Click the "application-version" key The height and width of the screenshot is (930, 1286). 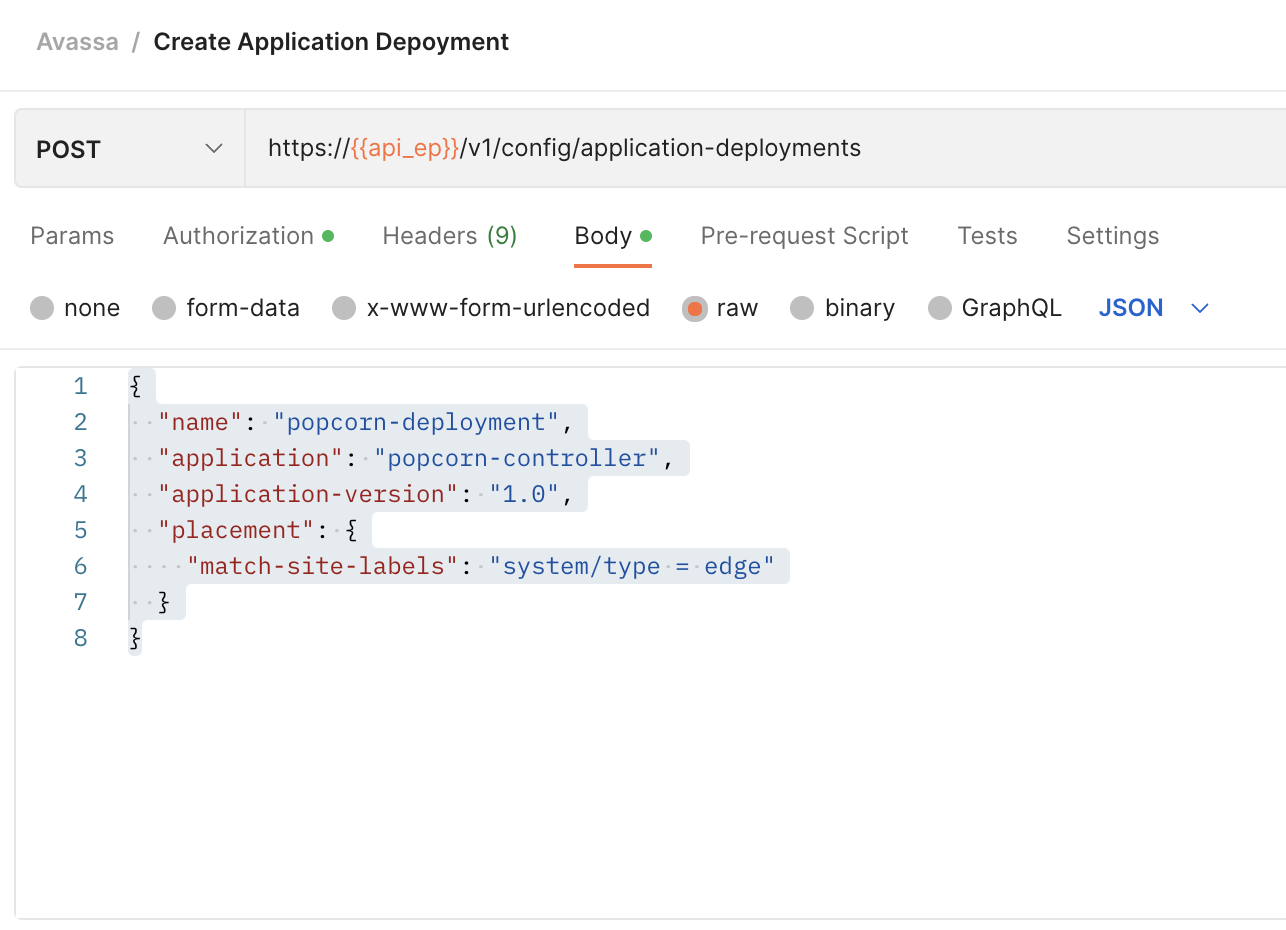pyautogui.click(x=308, y=494)
